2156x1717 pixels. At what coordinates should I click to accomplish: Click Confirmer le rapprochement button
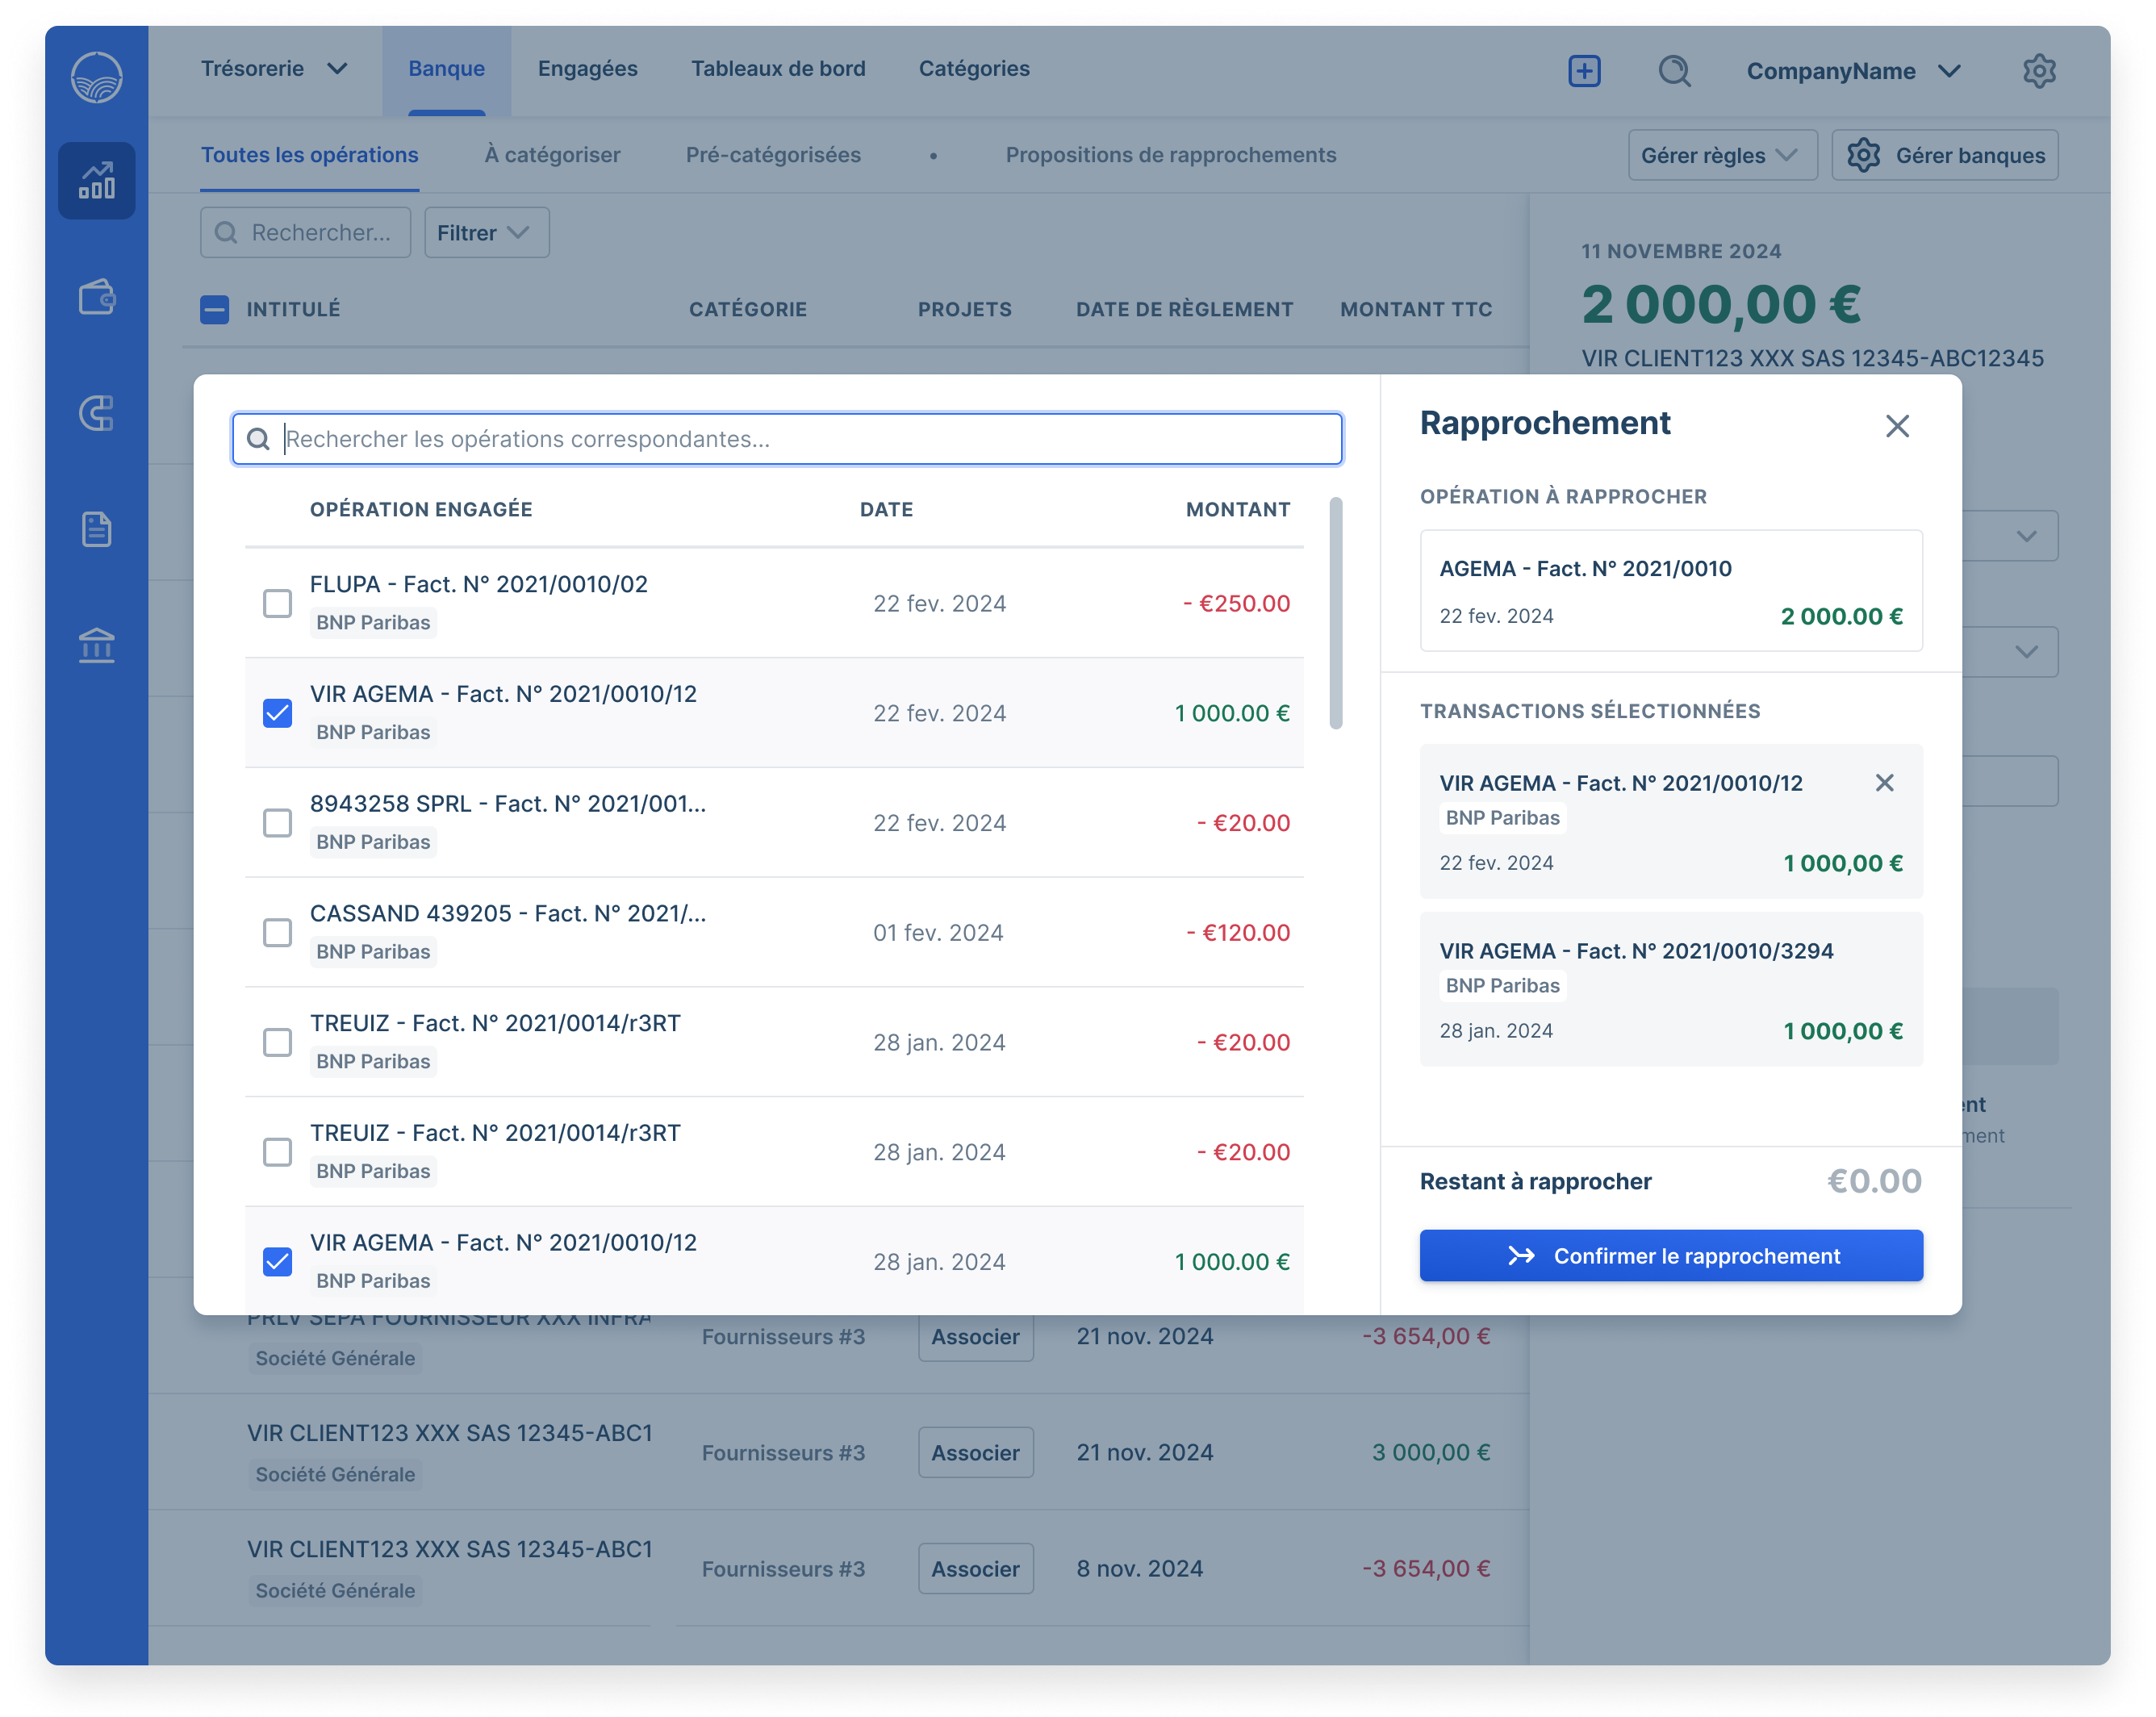pyautogui.click(x=1670, y=1255)
